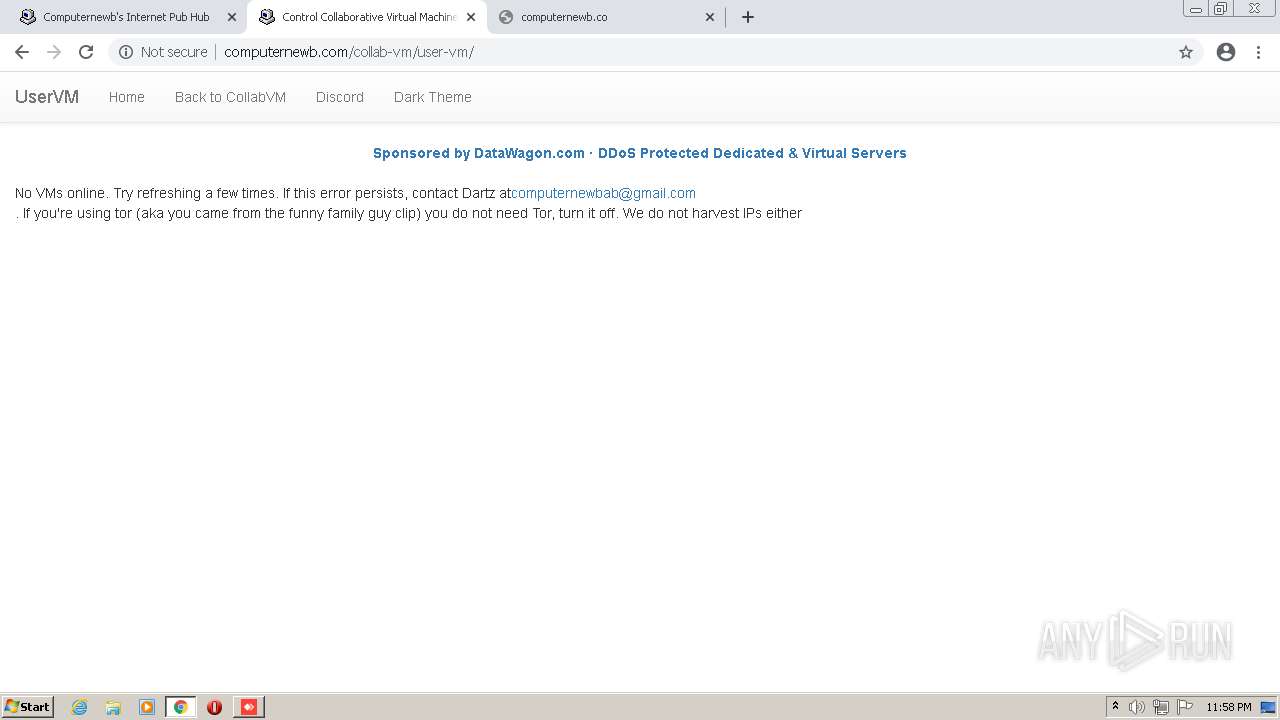Switch to Dark Theme
Image resolution: width=1280 pixels, height=720 pixels.
pos(433,97)
